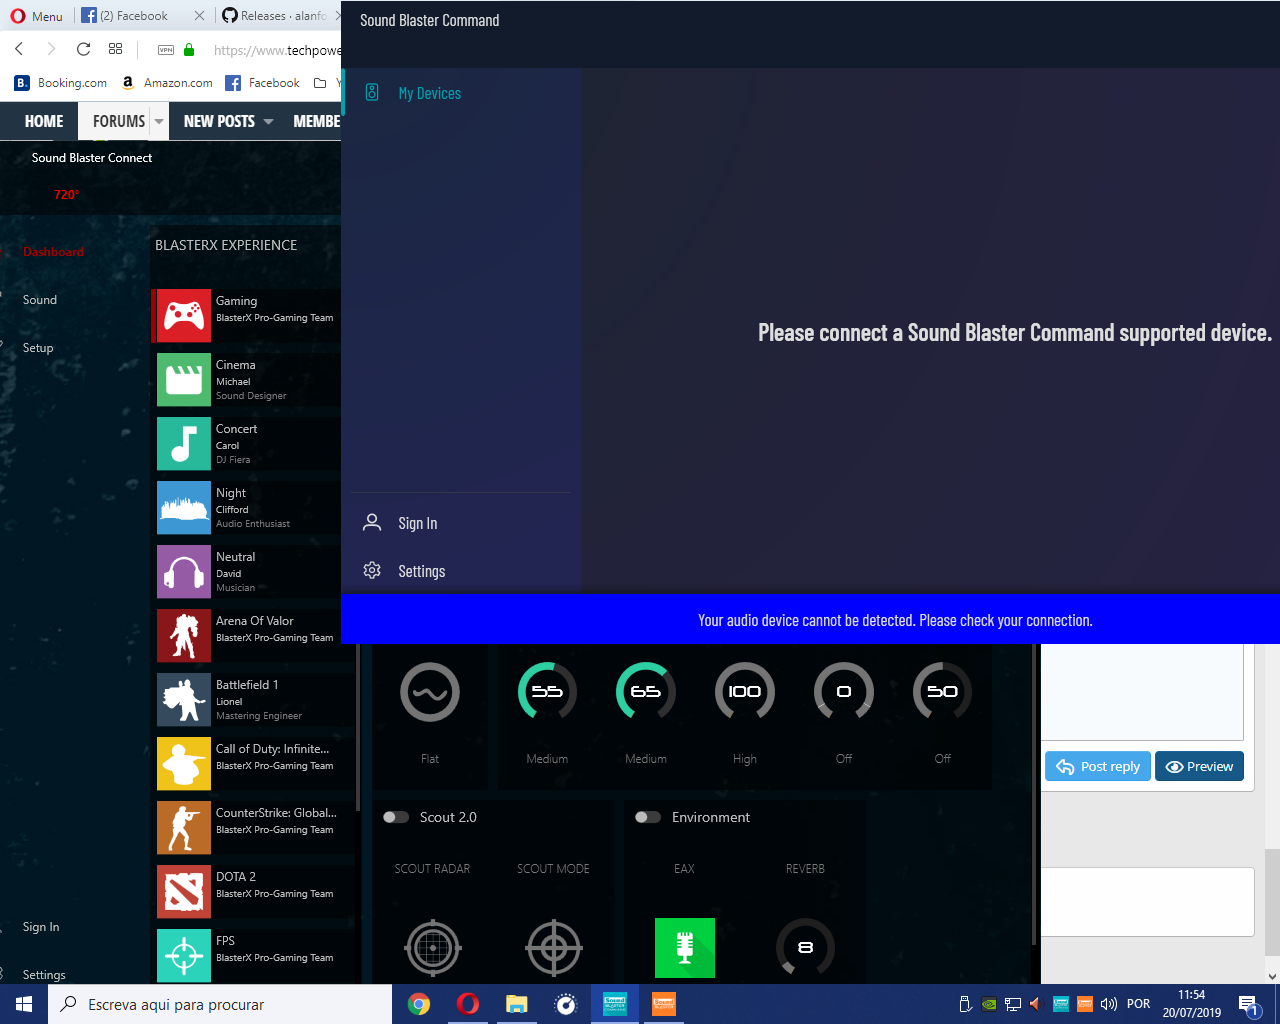Toggle the Environment switch

648,817
